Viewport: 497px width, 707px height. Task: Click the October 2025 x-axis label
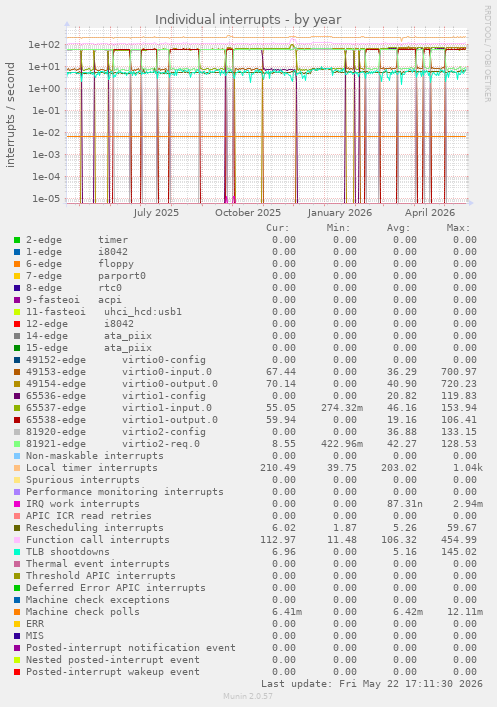pos(248,212)
